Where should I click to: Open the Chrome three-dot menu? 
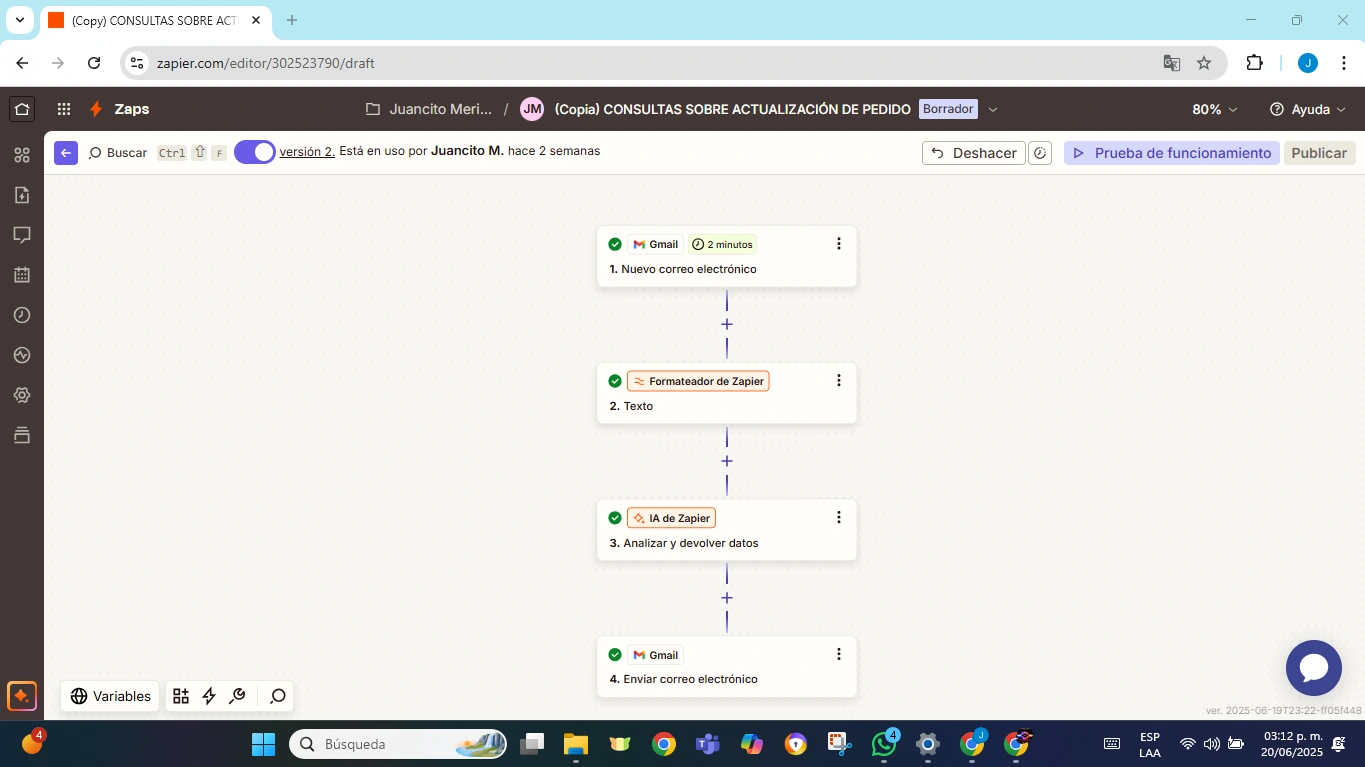click(x=1343, y=63)
